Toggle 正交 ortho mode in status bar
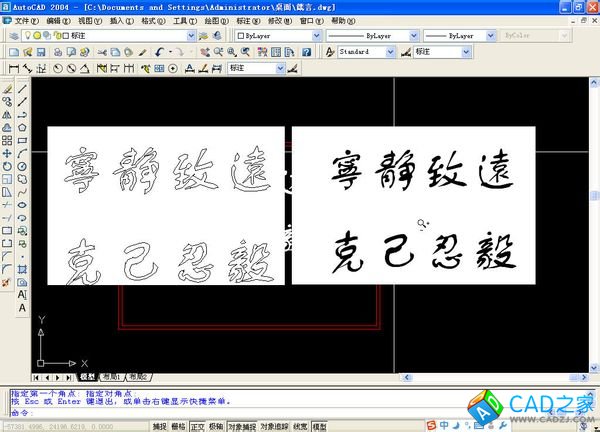 (x=196, y=426)
